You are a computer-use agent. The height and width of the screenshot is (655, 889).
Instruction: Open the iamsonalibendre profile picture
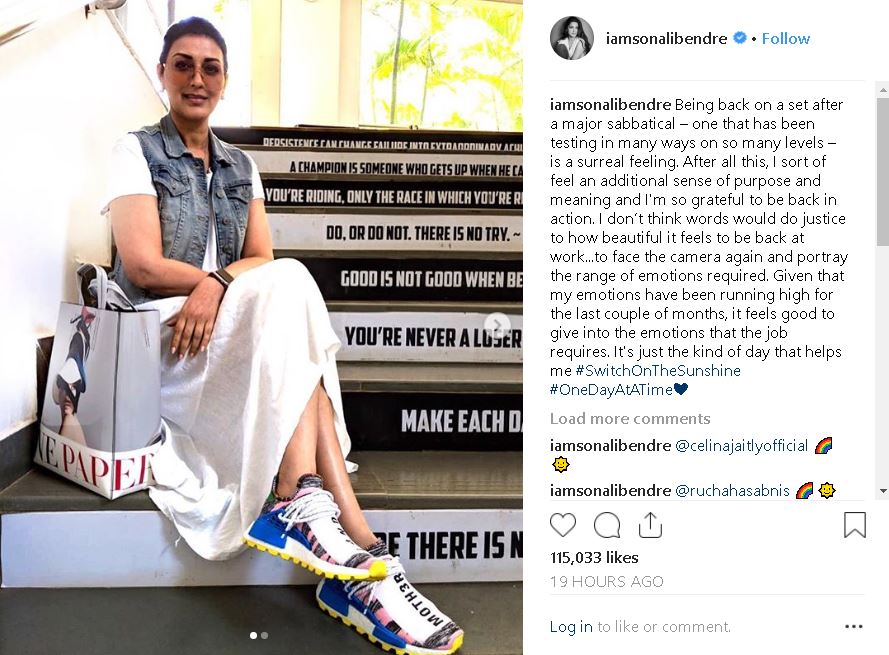(x=572, y=38)
